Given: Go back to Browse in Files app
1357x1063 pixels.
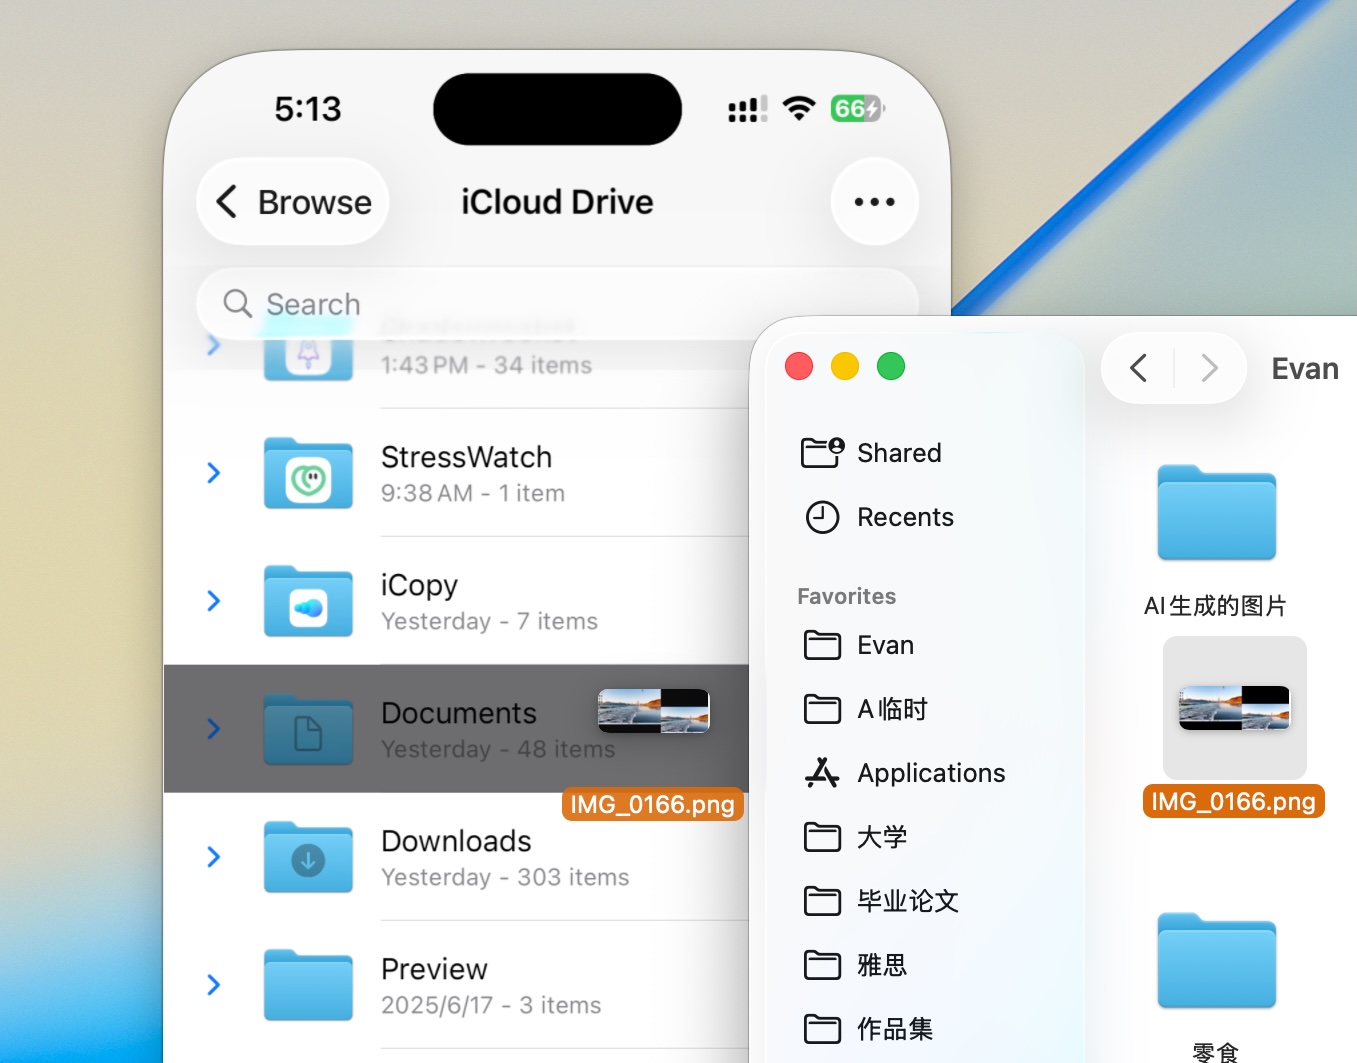Looking at the screenshot, I should [x=293, y=202].
